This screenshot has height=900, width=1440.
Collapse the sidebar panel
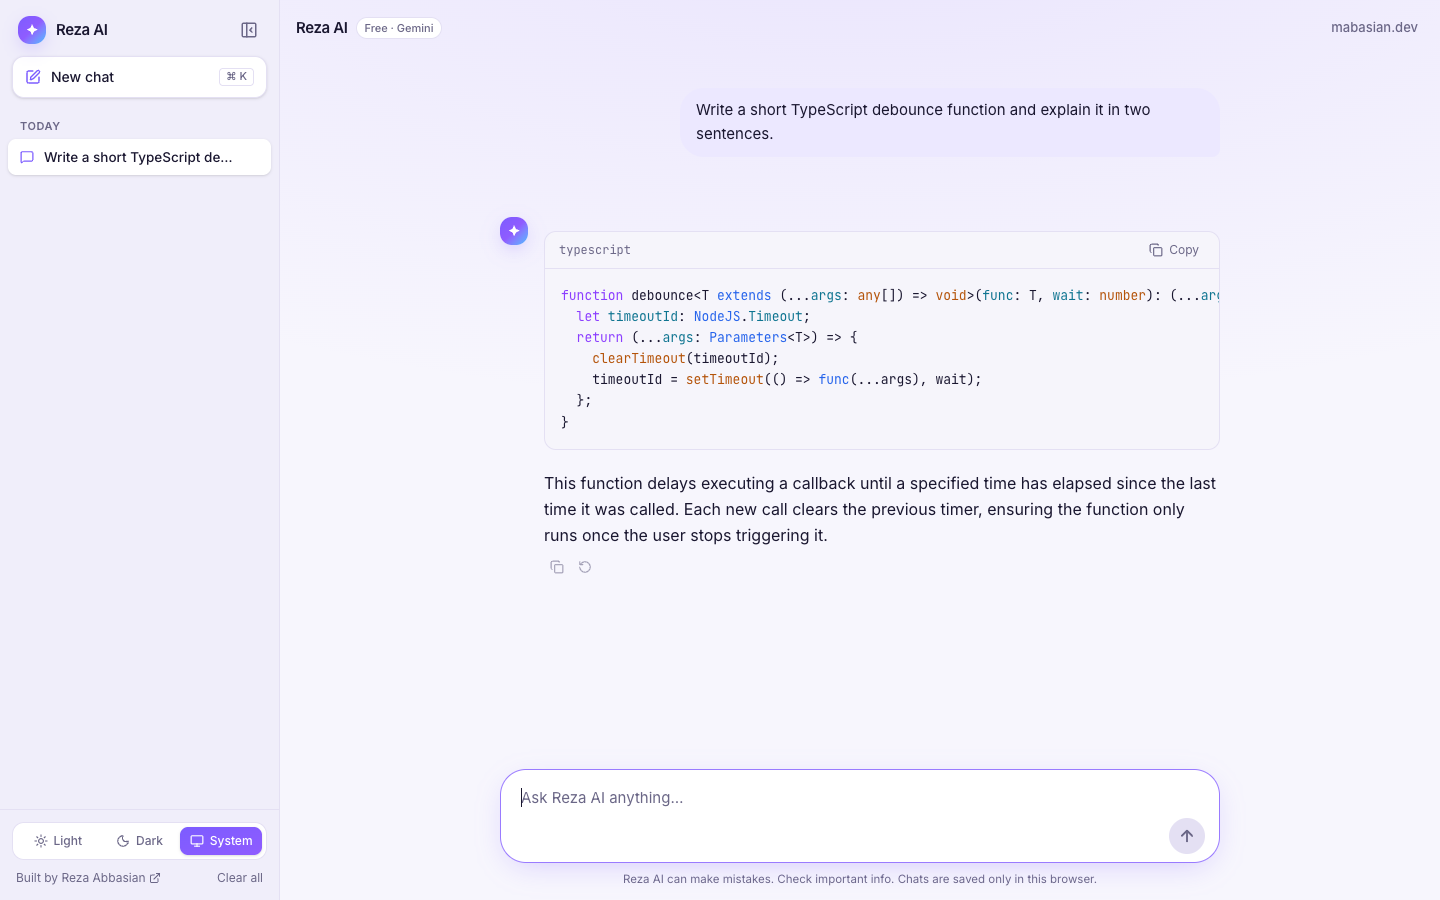[249, 30]
